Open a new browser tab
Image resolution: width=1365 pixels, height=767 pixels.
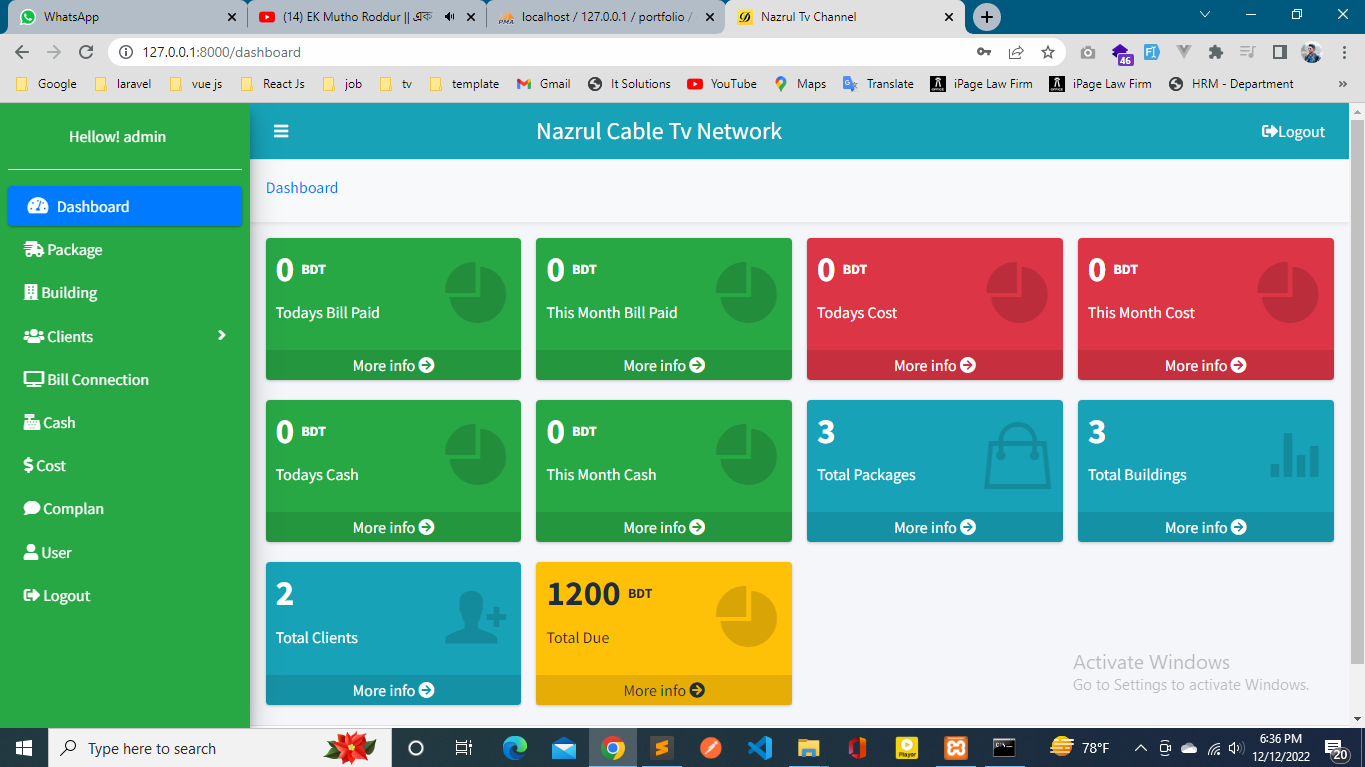(x=987, y=17)
